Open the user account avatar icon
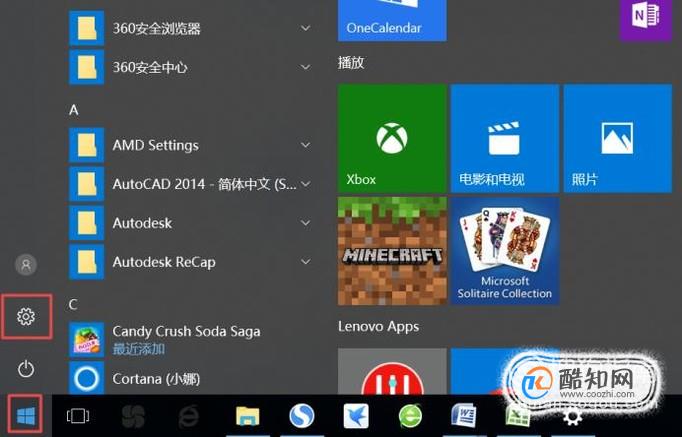Screen dimensions: 682x437 tap(26, 264)
